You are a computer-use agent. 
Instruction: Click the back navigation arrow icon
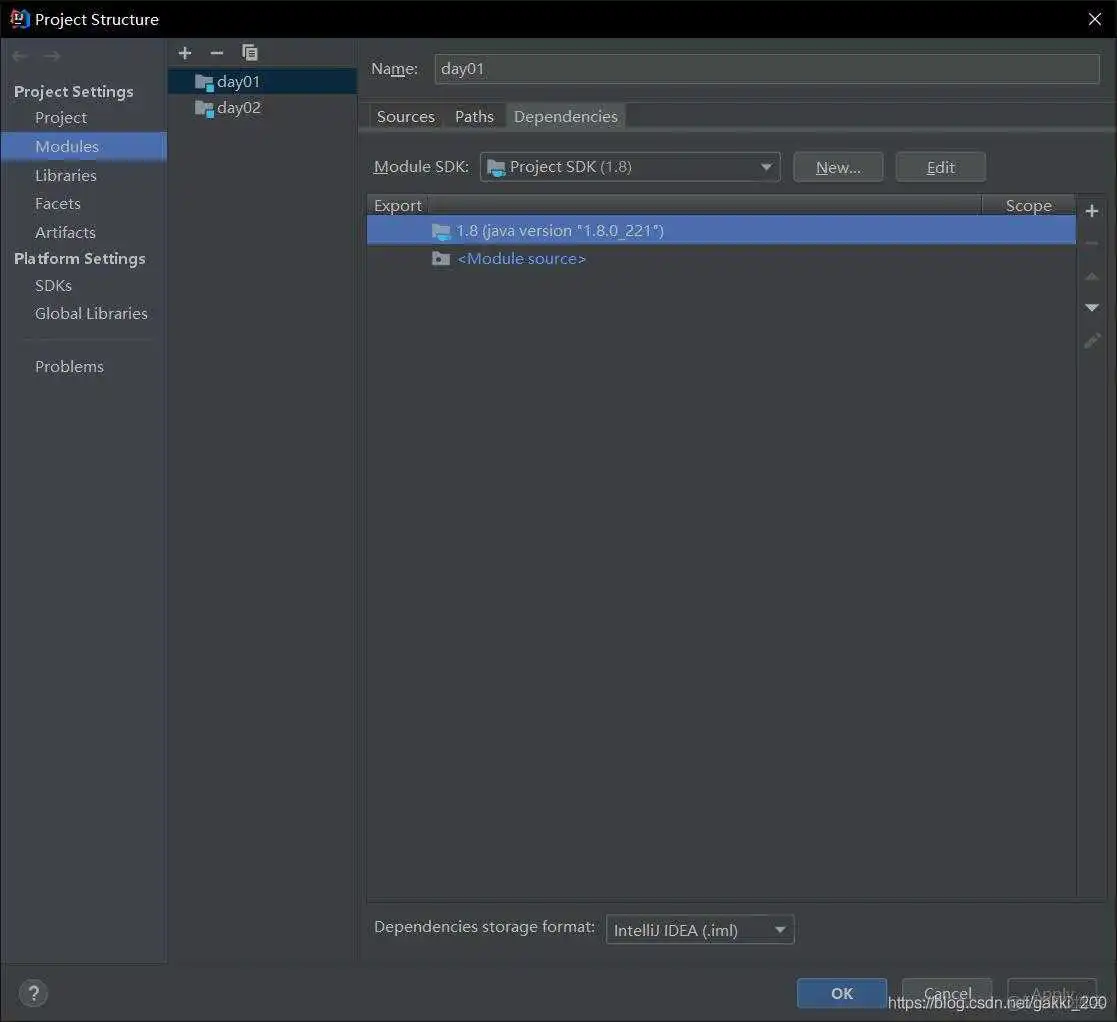tap(18, 55)
